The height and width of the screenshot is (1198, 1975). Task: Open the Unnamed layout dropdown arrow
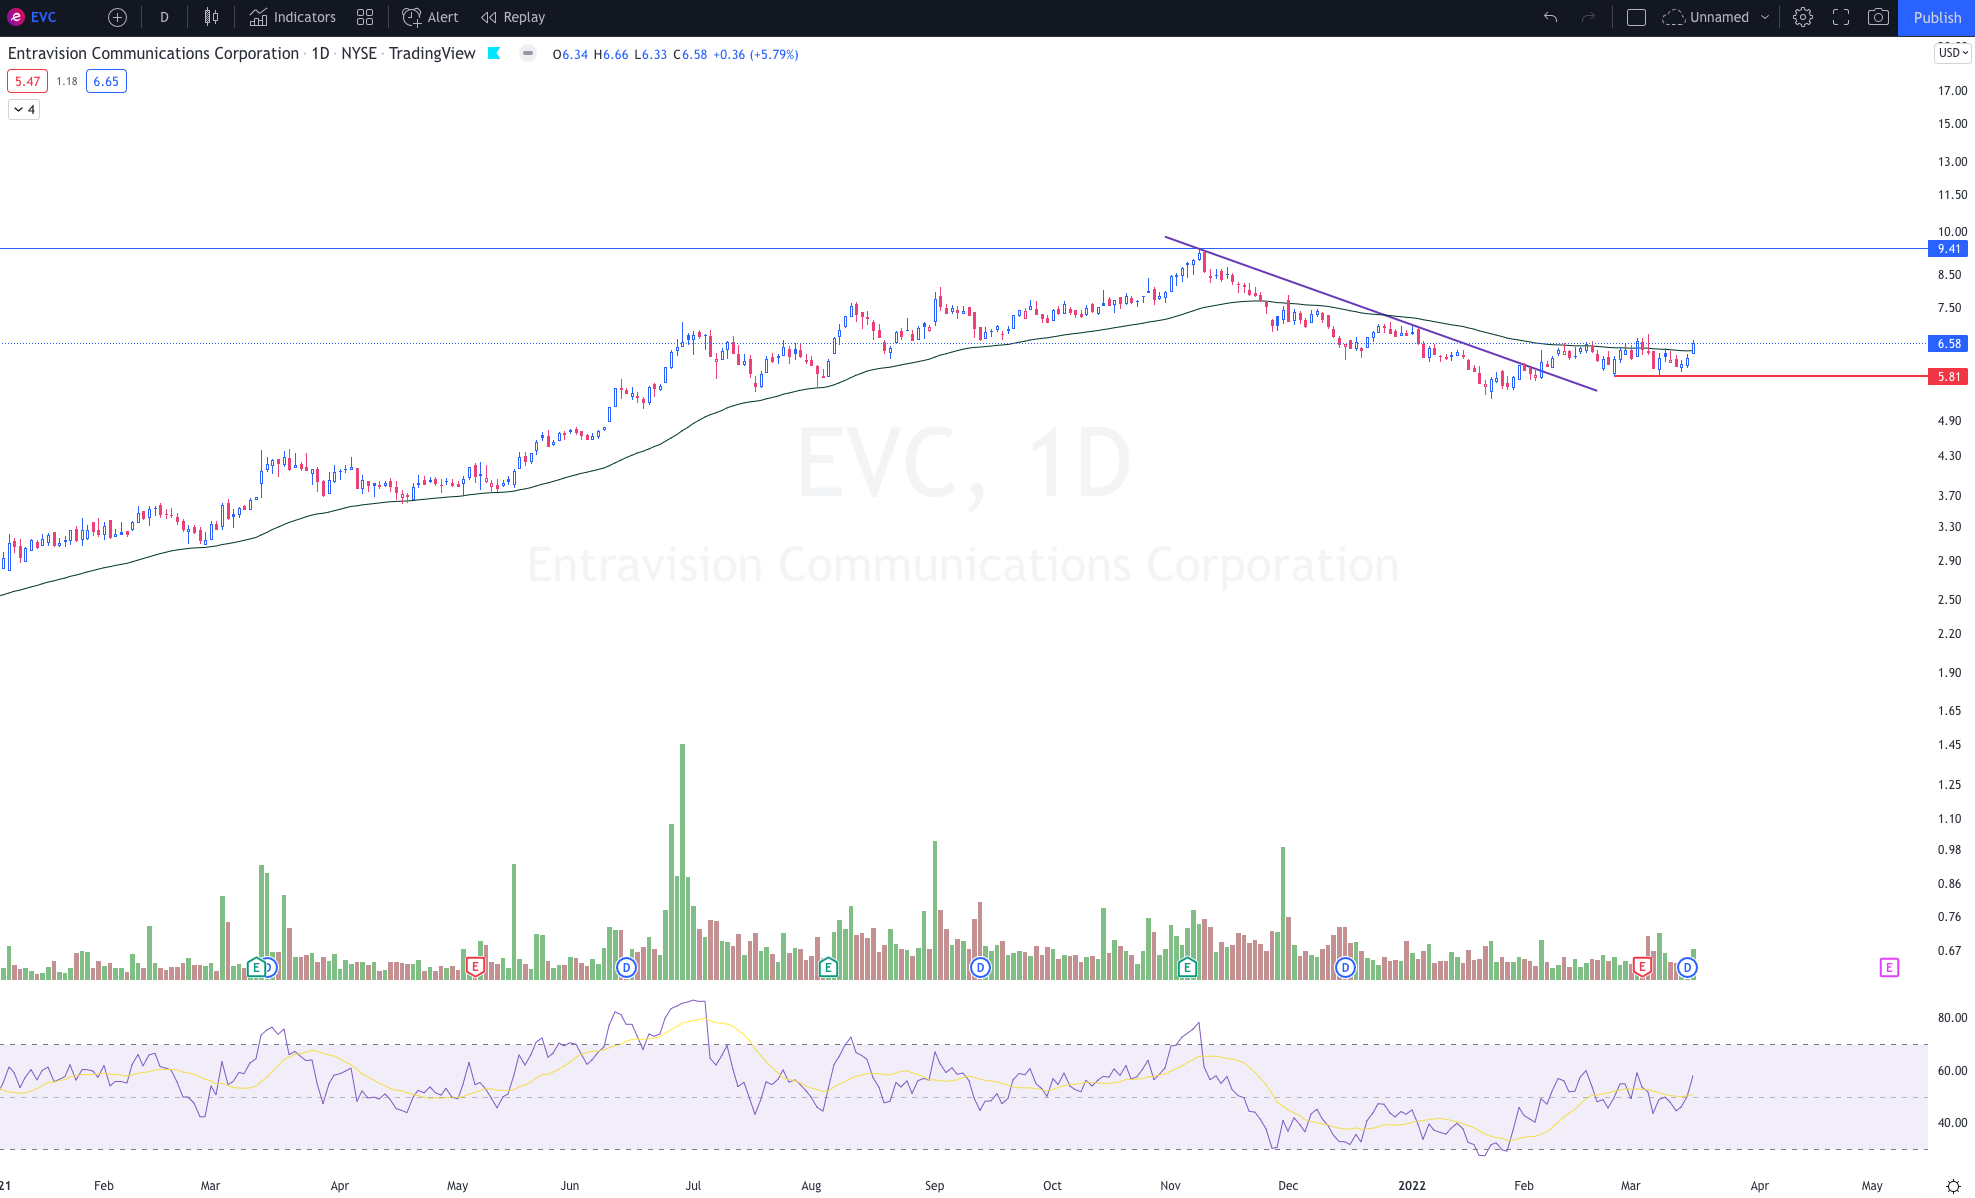1765,17
